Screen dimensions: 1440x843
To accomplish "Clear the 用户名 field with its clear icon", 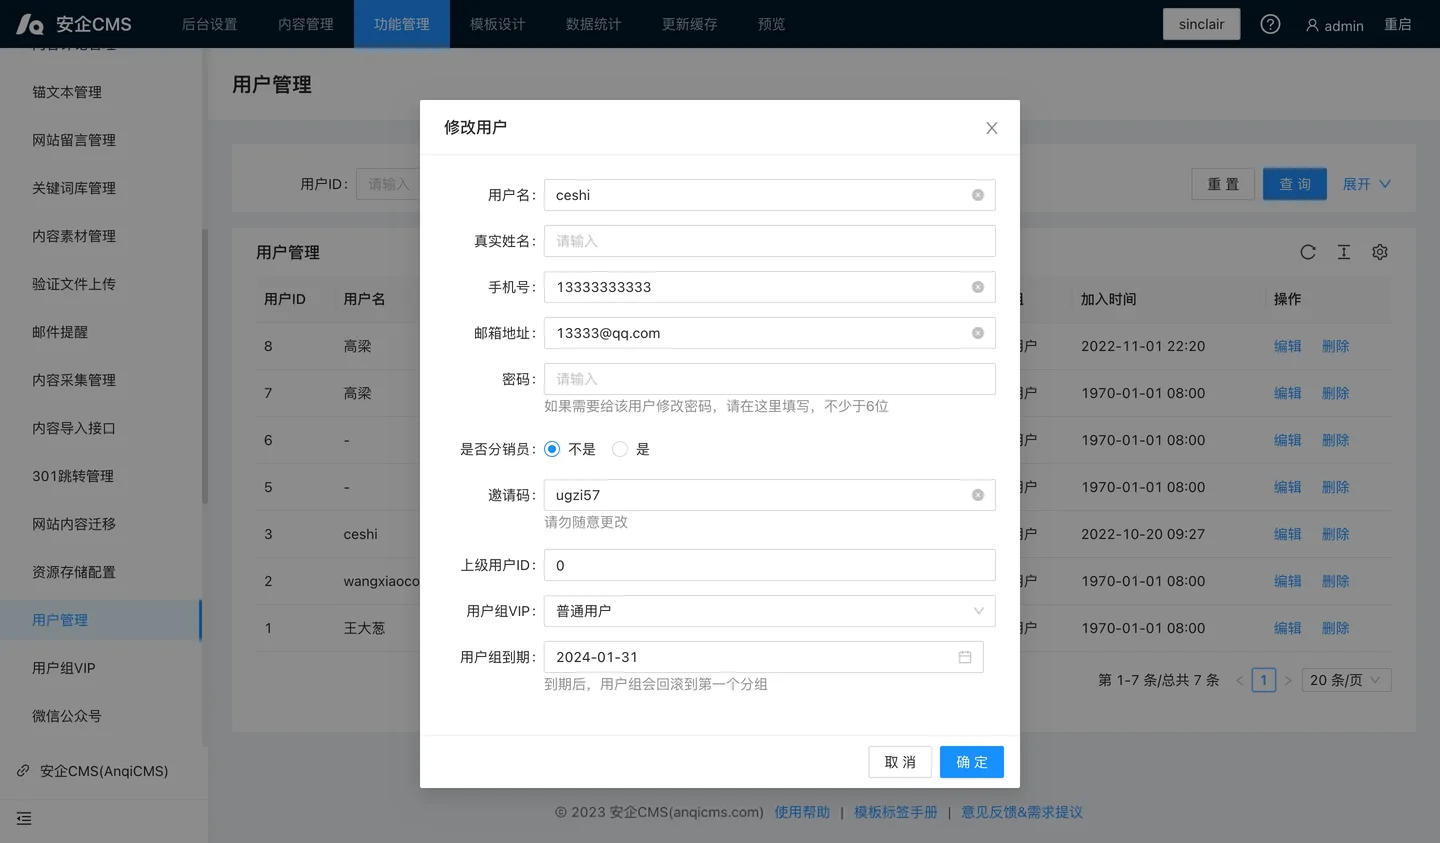I will [978, 195].
